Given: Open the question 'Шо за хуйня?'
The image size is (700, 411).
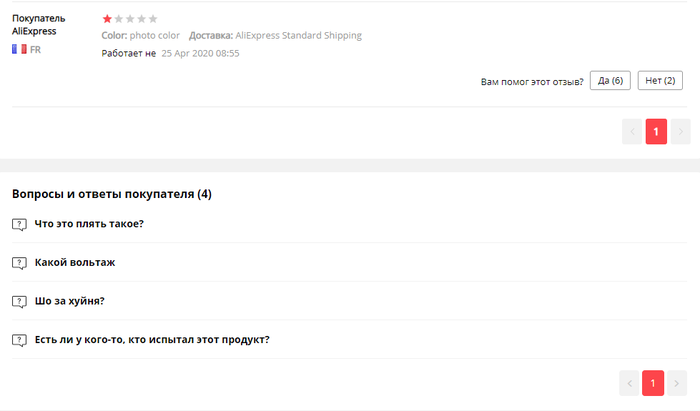Looking at the screenshot, I should pos(69,301).
